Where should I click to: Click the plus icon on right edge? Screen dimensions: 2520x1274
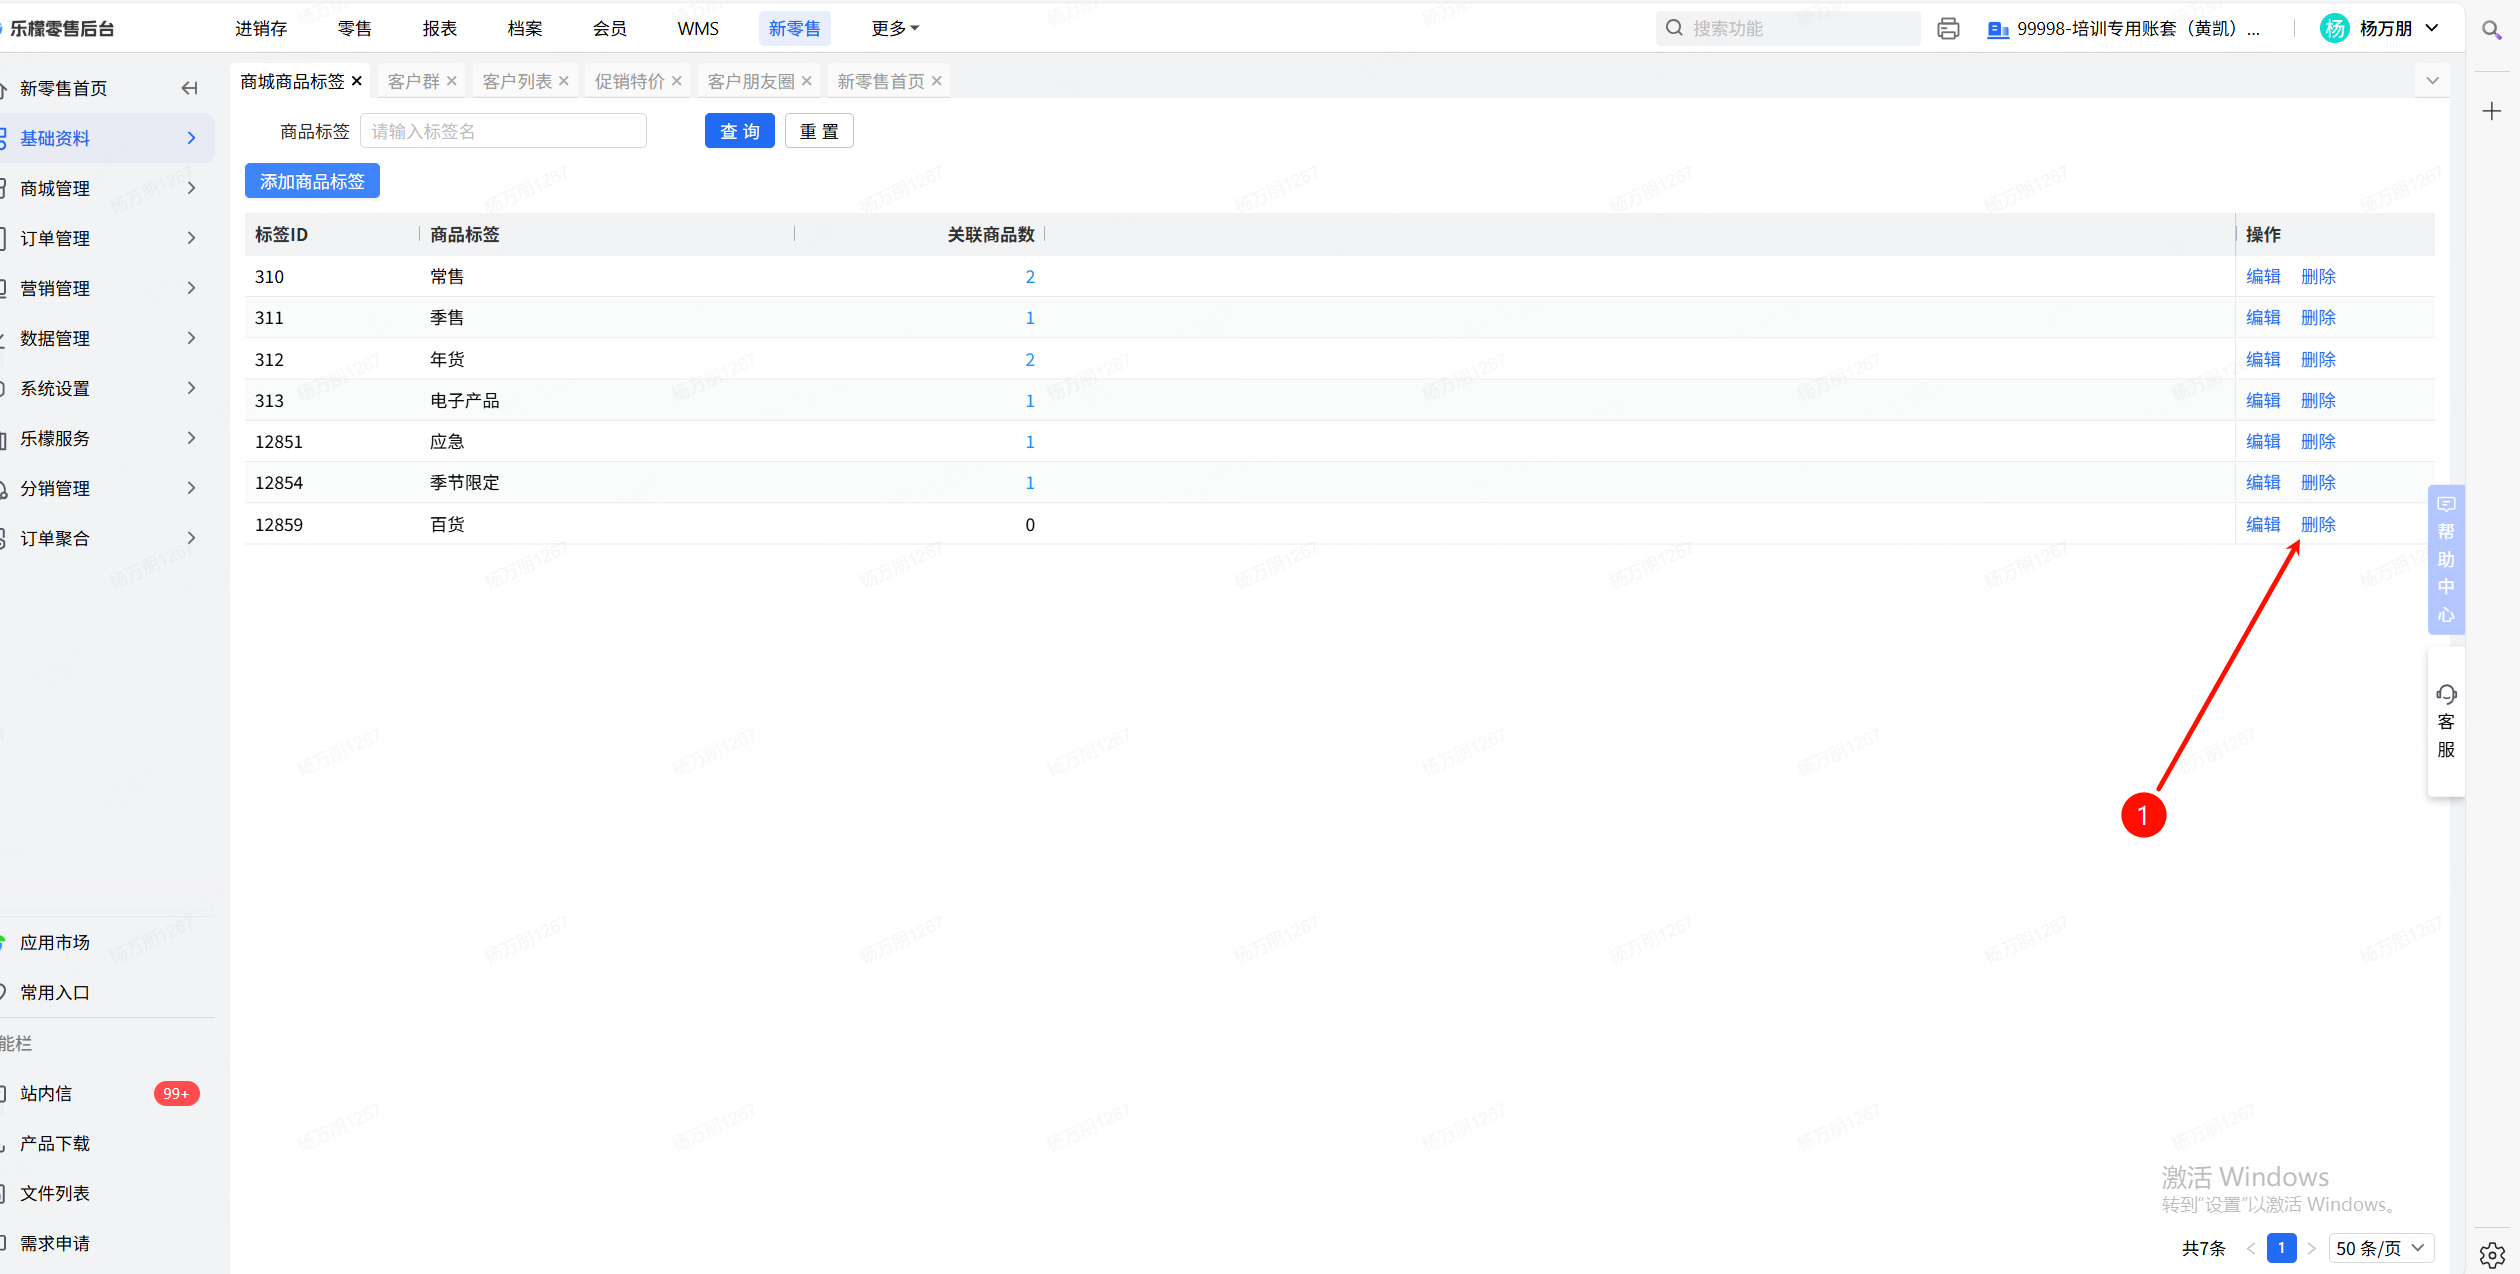(2491, 112)
